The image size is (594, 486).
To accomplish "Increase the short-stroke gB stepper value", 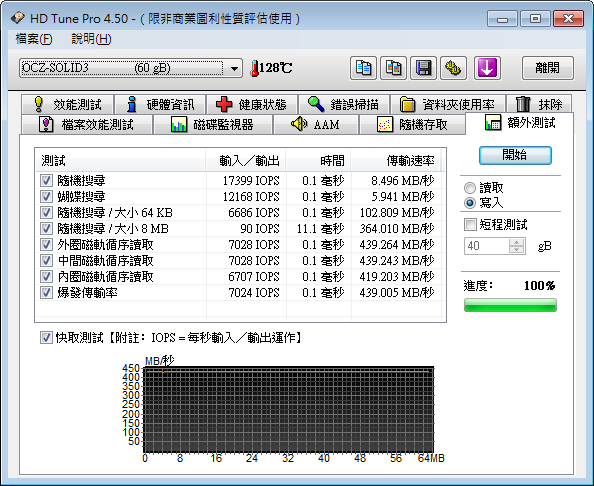I will click(x=516, y=242).
